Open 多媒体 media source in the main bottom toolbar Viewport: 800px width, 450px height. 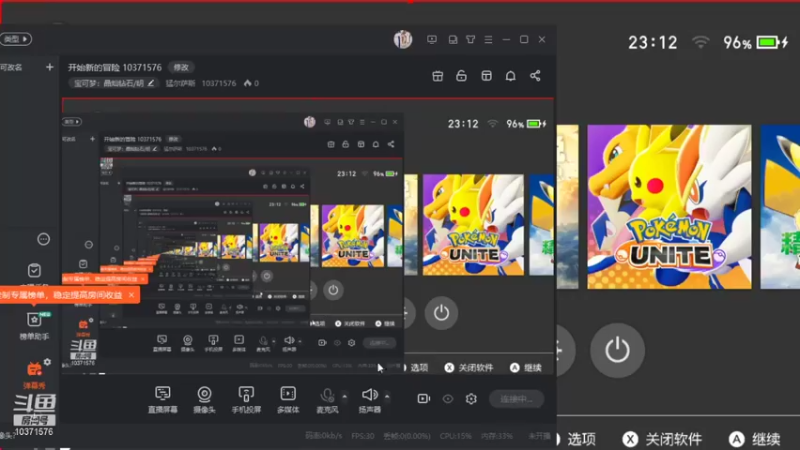(288, 399)
